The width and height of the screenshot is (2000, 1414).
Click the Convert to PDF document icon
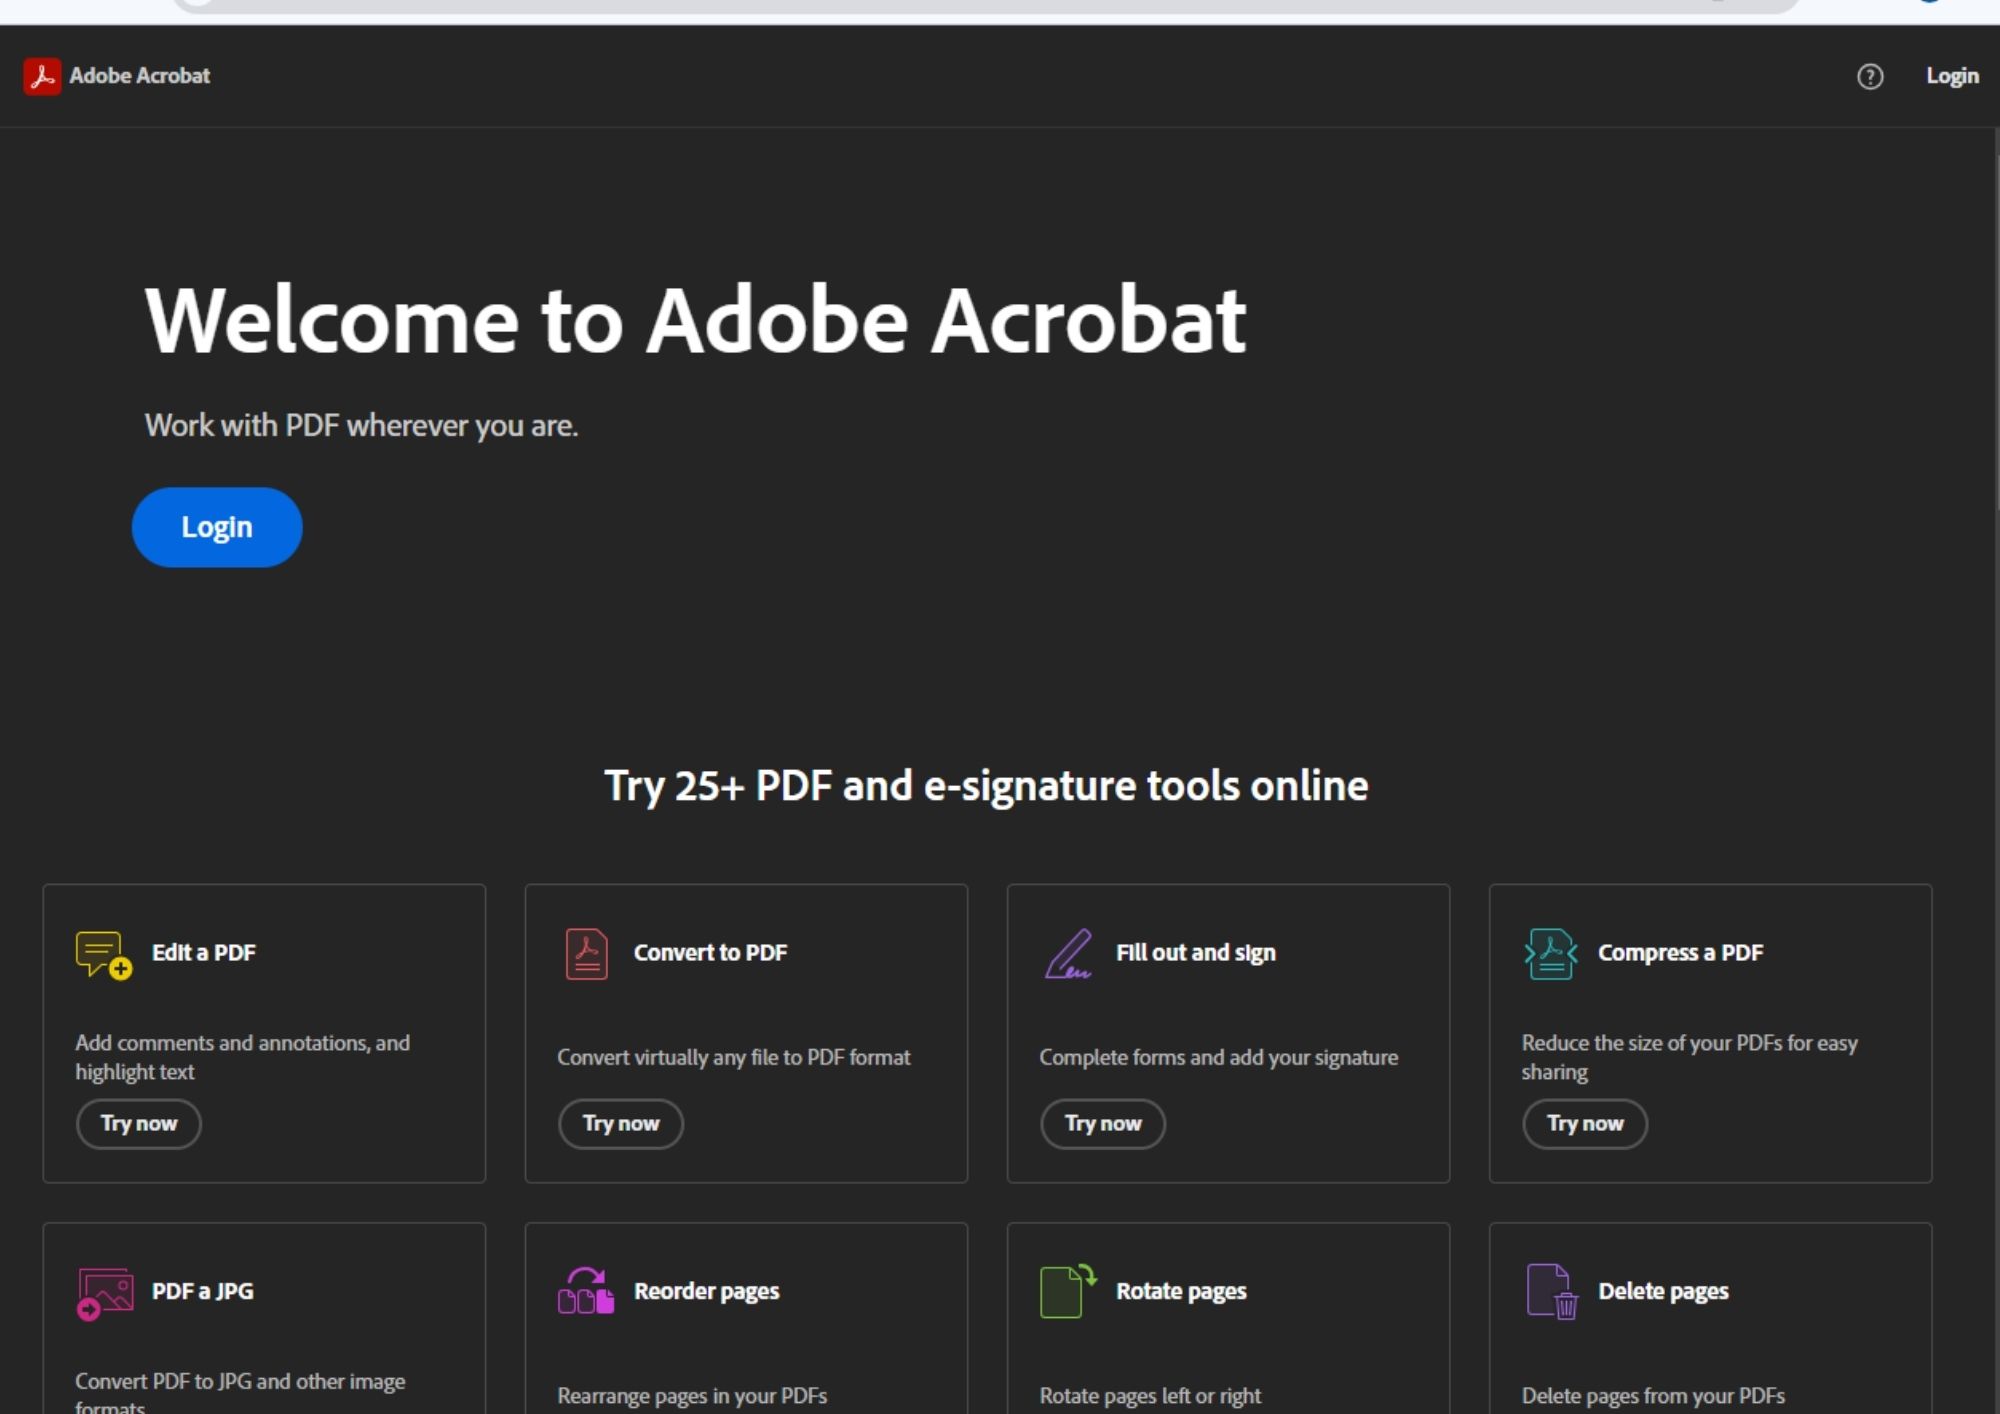pyautogui.click(x=586, y=954)
